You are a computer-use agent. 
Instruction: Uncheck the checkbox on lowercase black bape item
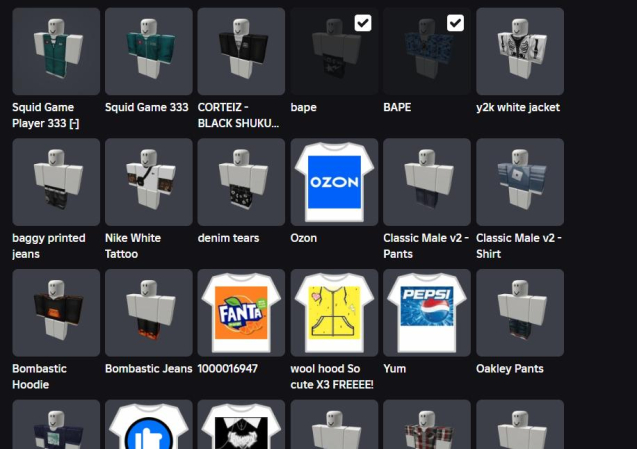pos(363,23)
